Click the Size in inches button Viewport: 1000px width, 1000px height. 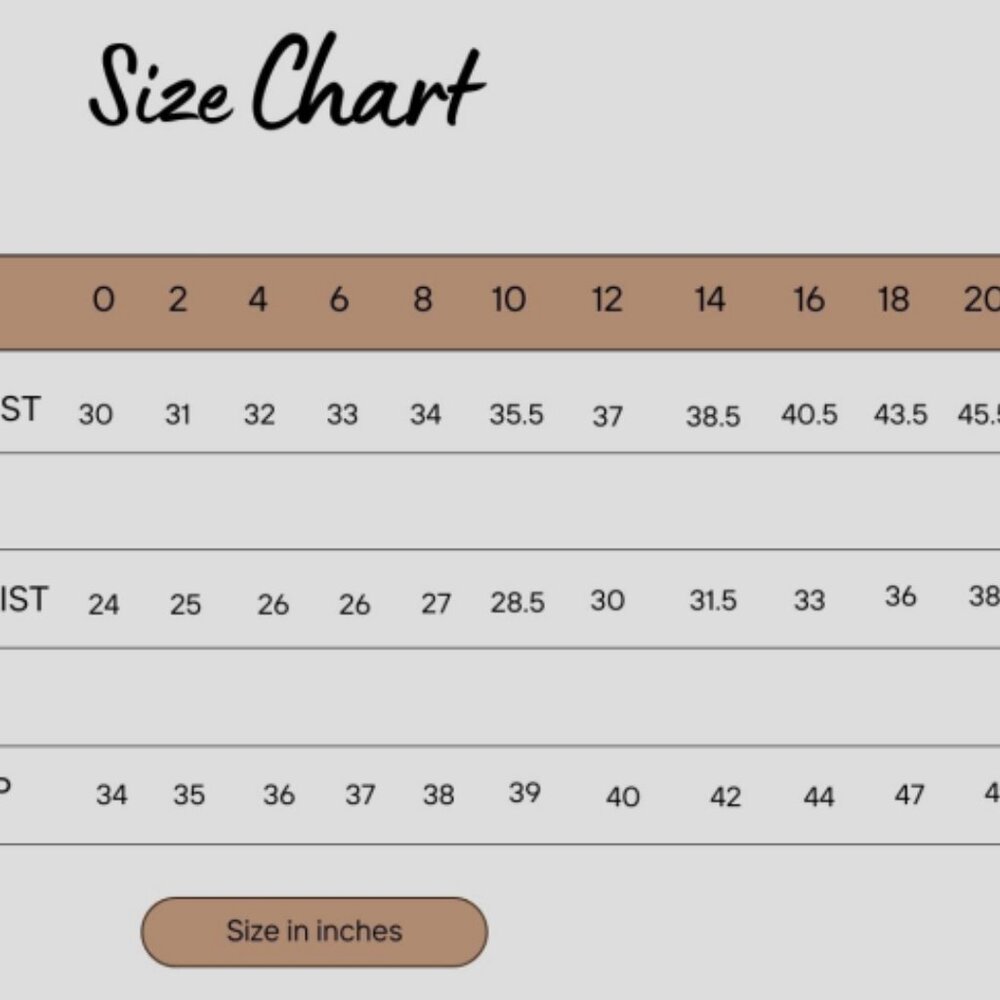pos(314,932)
